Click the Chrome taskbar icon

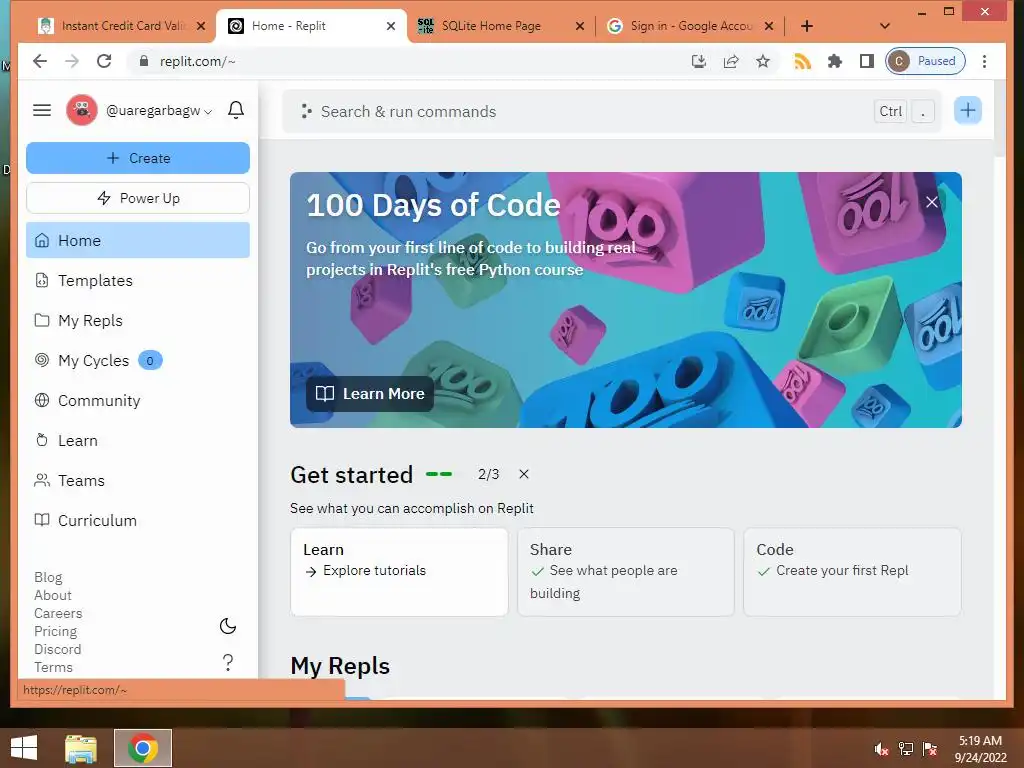[x=143, y=748]
